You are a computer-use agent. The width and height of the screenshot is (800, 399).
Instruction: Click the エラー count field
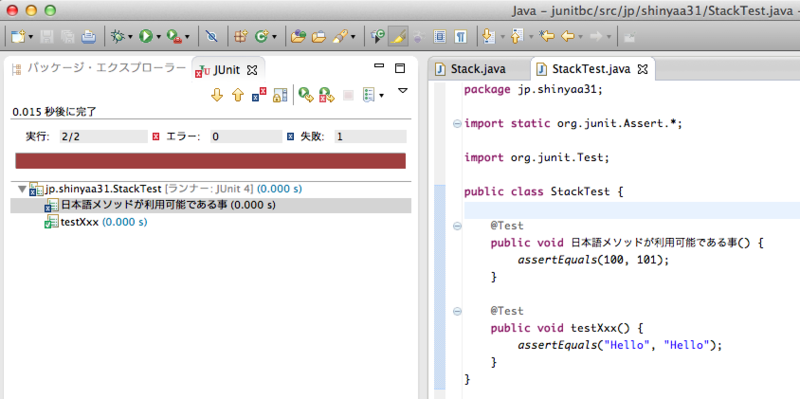(x=246, y=137)
